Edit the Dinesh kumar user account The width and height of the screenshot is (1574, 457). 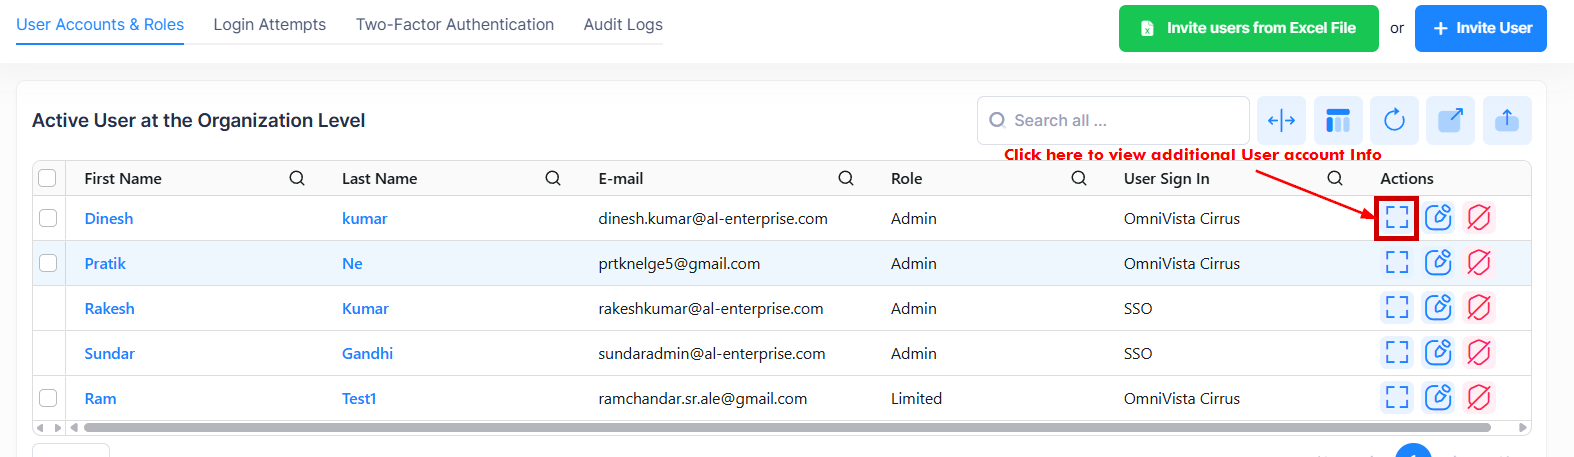[x=1438, y=217]
